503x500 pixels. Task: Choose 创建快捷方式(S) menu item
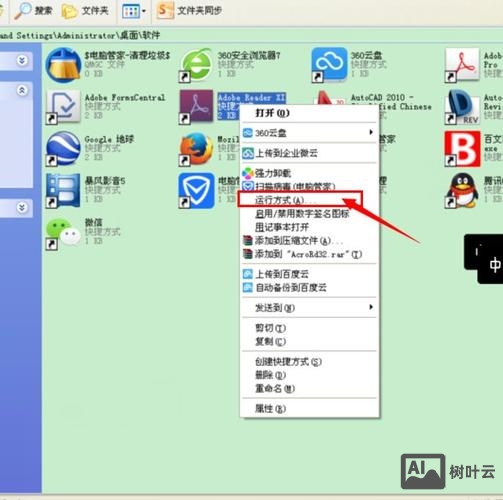click(309, 362)
